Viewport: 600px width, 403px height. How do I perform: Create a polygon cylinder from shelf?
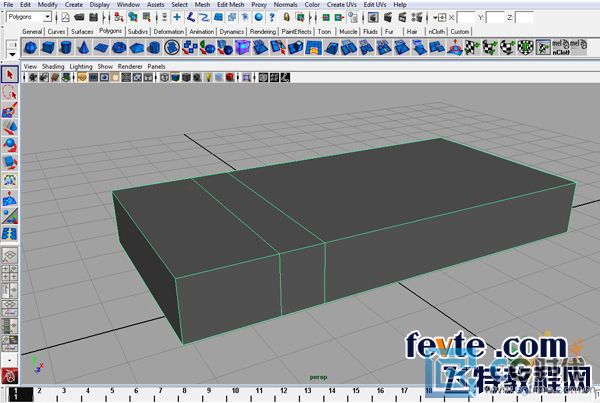(x=65, y=48)
